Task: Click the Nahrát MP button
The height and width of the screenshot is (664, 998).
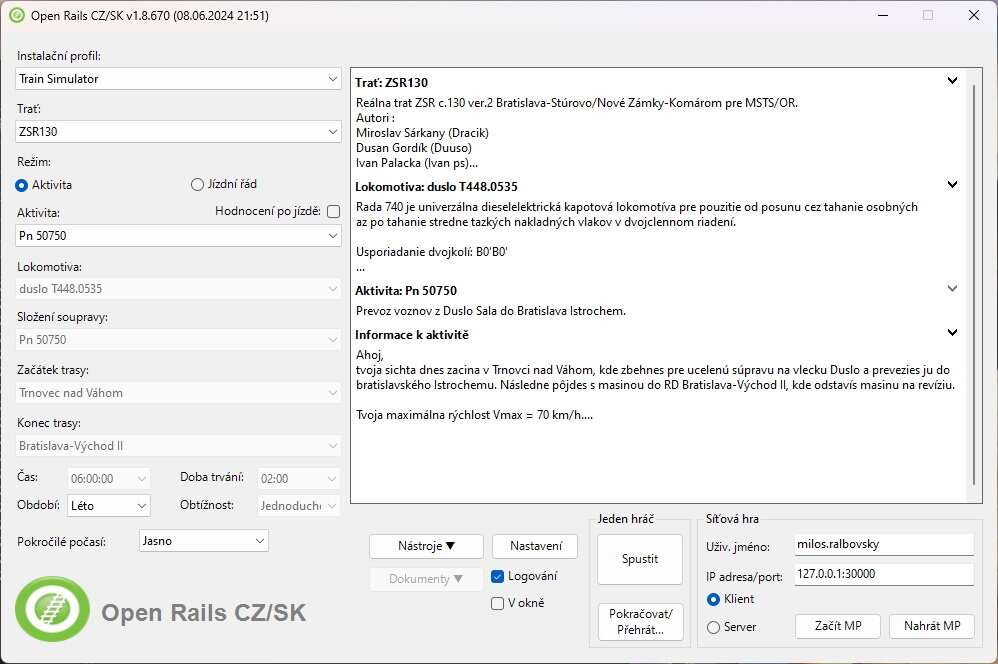Action: 932,626
